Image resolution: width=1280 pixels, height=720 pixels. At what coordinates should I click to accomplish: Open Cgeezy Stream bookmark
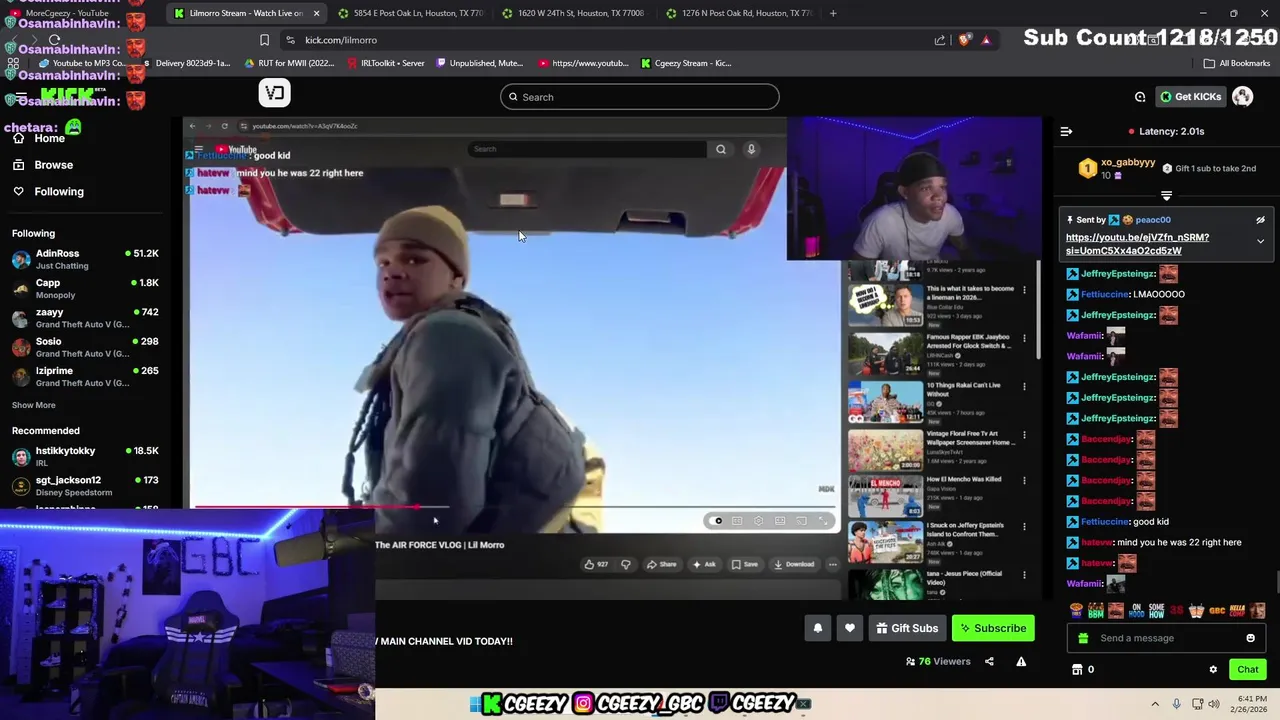[686, 63]
